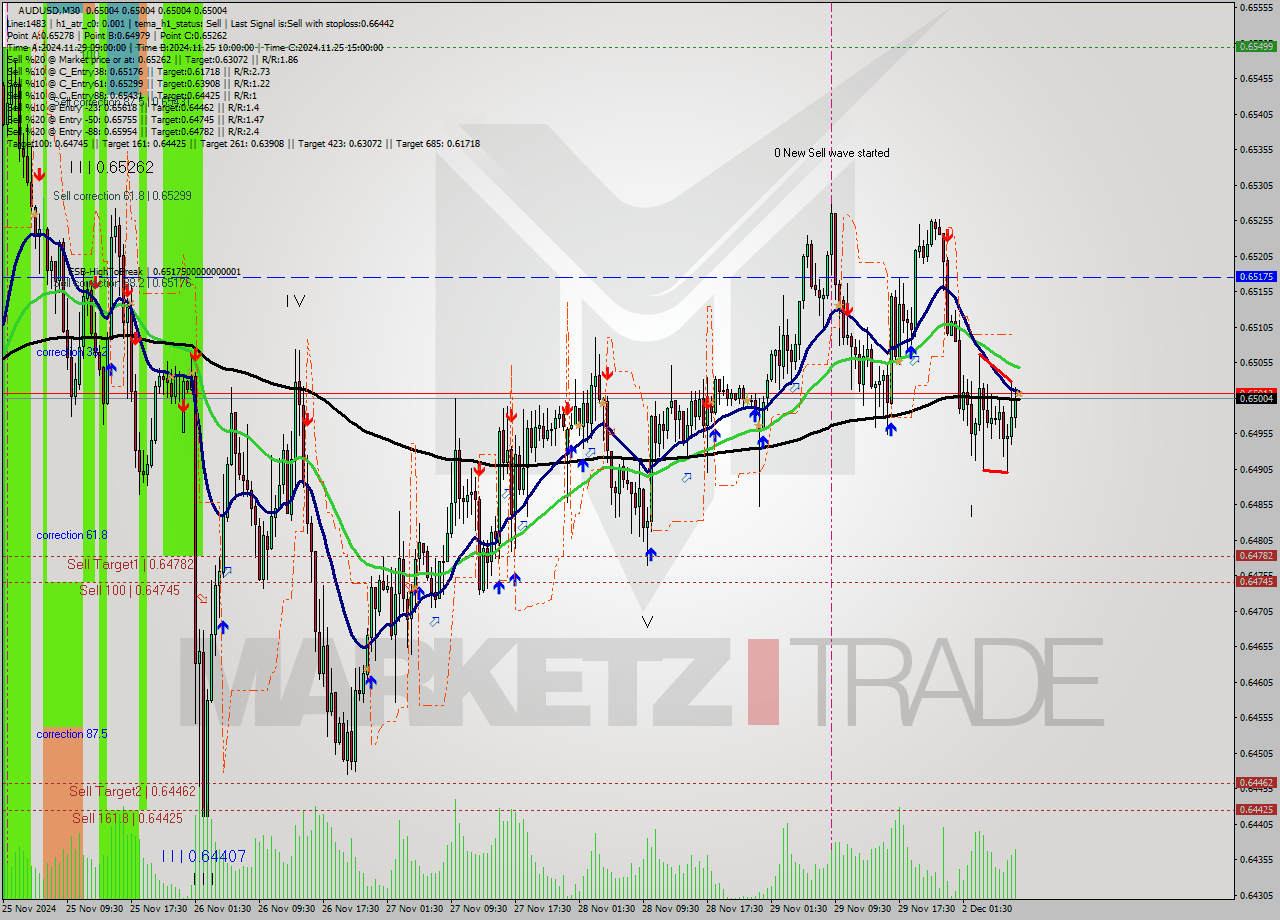Click the 'Target 685: 0.61718' info text

[438, 144]
